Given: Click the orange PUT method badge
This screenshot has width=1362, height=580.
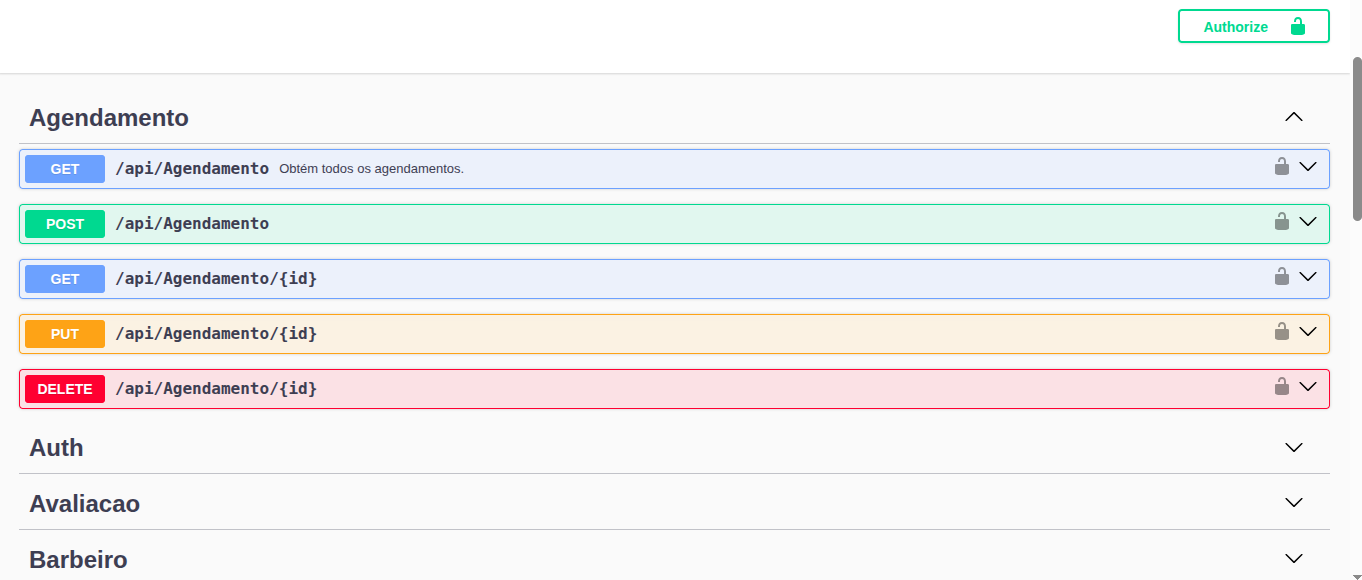Looking at the screenshot, I should (x=65, y=334).
